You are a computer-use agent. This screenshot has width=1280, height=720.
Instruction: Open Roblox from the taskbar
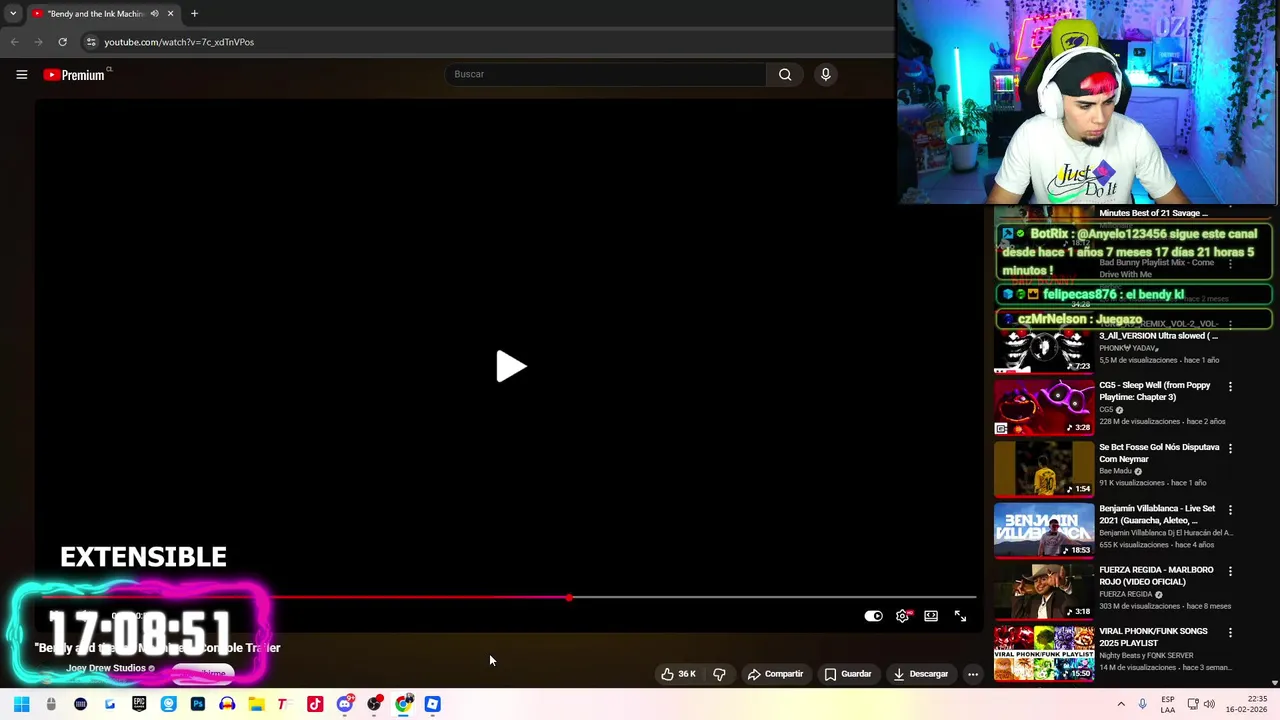pos(433,704)
